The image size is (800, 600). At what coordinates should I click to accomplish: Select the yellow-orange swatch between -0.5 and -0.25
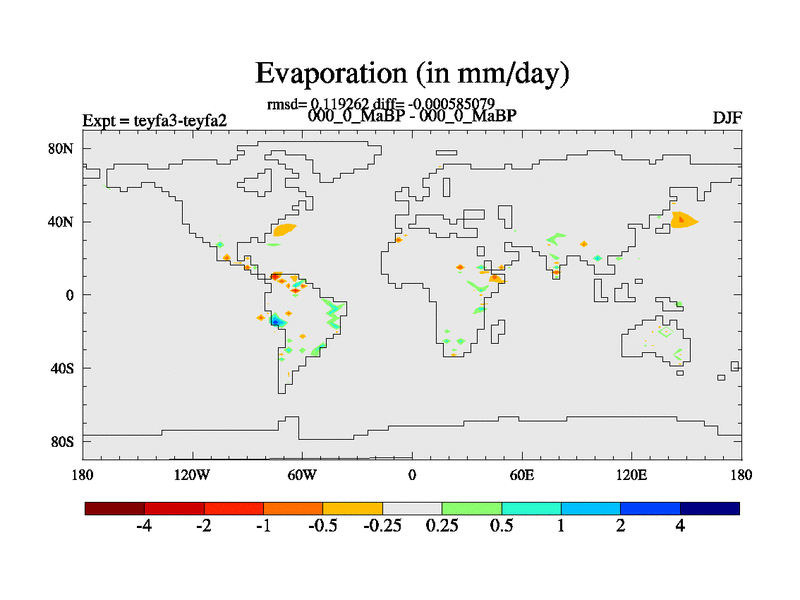[353, 508]
